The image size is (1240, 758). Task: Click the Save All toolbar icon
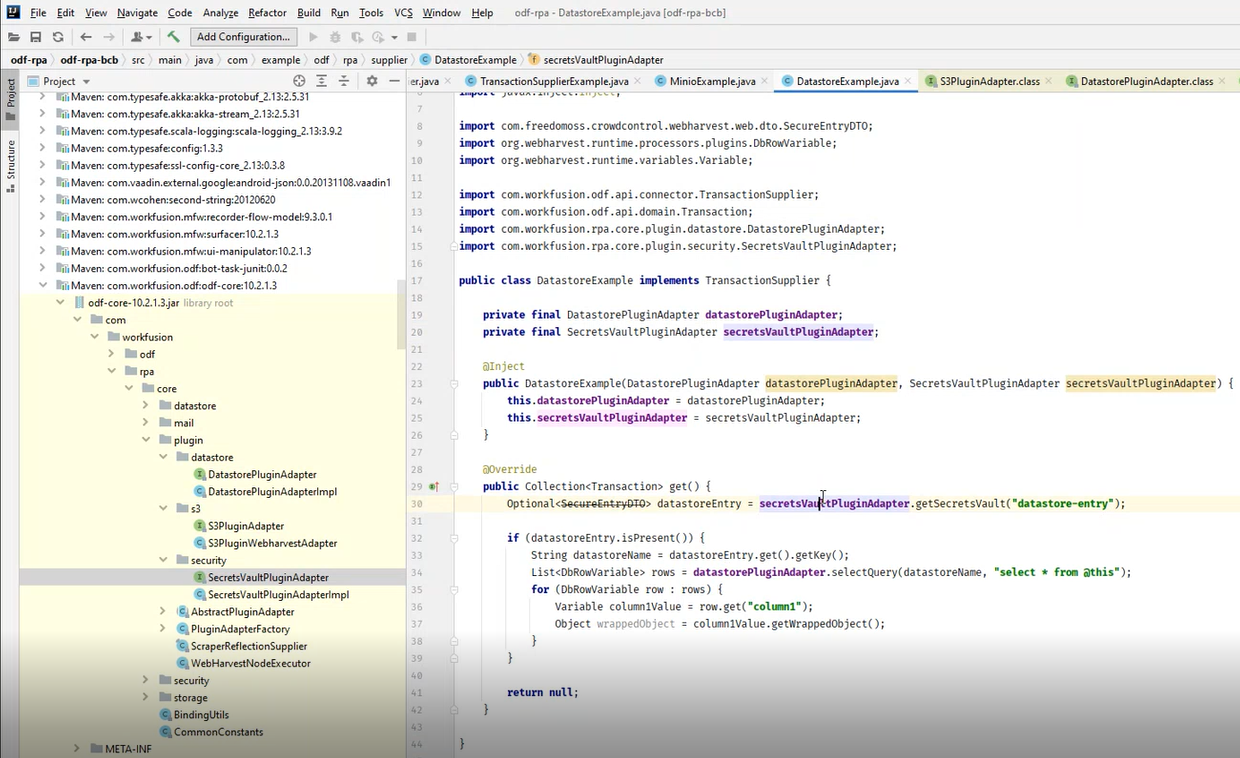point(36,37)
